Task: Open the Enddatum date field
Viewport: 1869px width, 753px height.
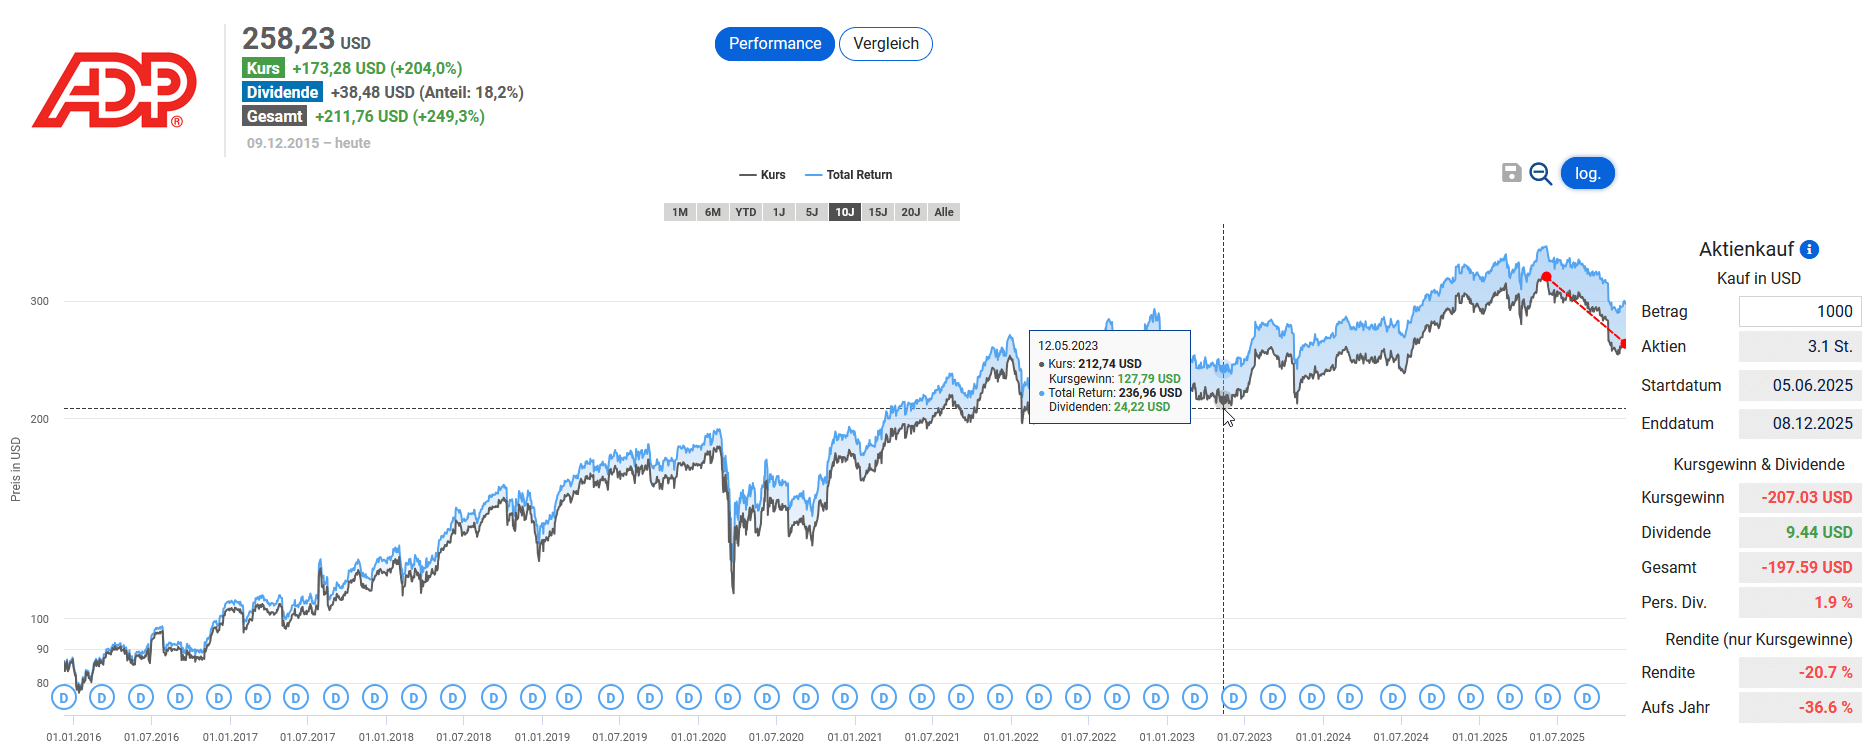Action: pyautogui.click(x=1799, y=423)
